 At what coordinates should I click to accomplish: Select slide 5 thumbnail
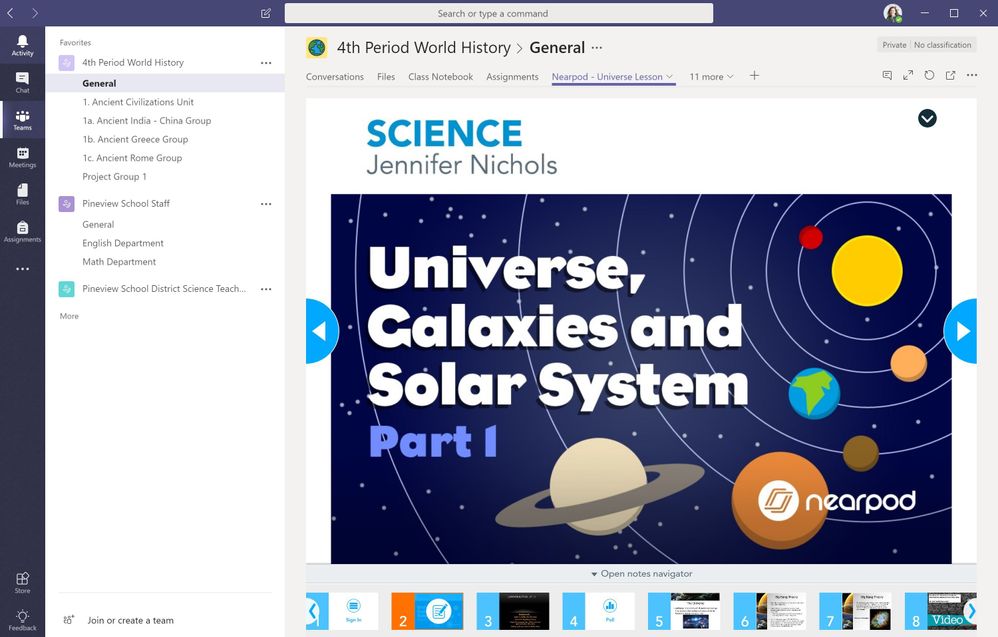click(684, 611)
